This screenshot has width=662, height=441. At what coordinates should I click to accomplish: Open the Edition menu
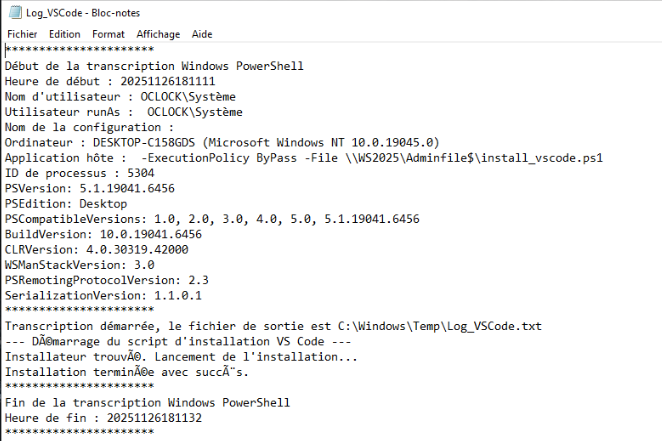[x=65, y=34]
